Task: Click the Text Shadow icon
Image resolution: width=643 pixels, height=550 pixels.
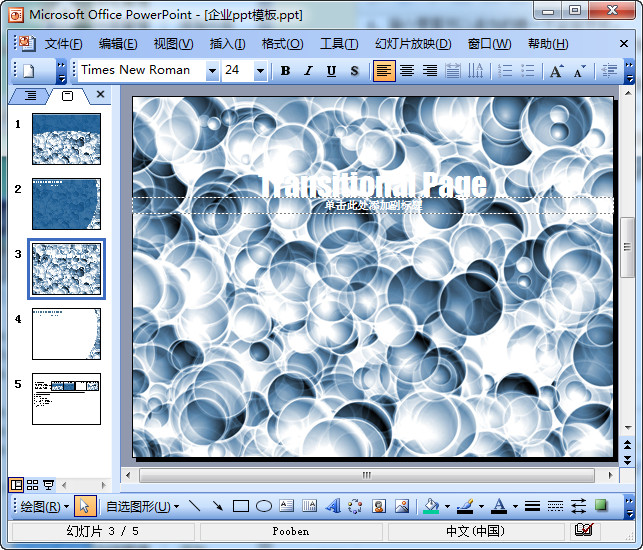Action: [x=354, y=71]
